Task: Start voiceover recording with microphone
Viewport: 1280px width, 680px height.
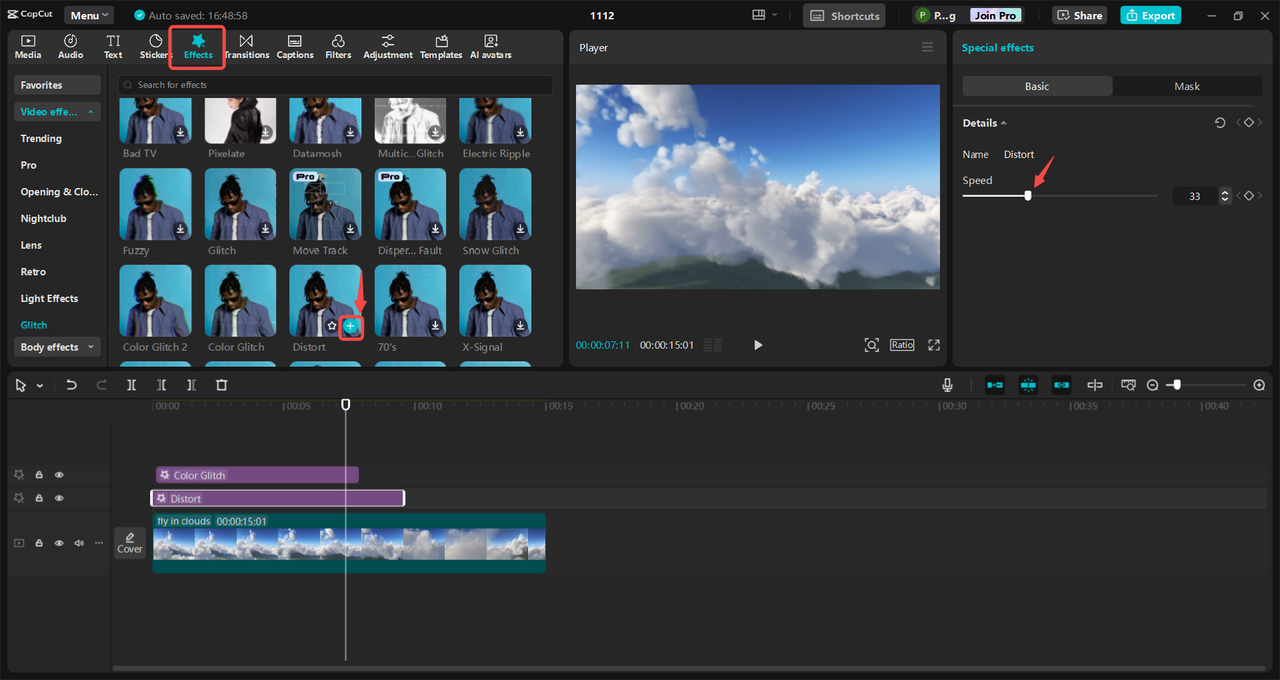Action: (947, 385)
